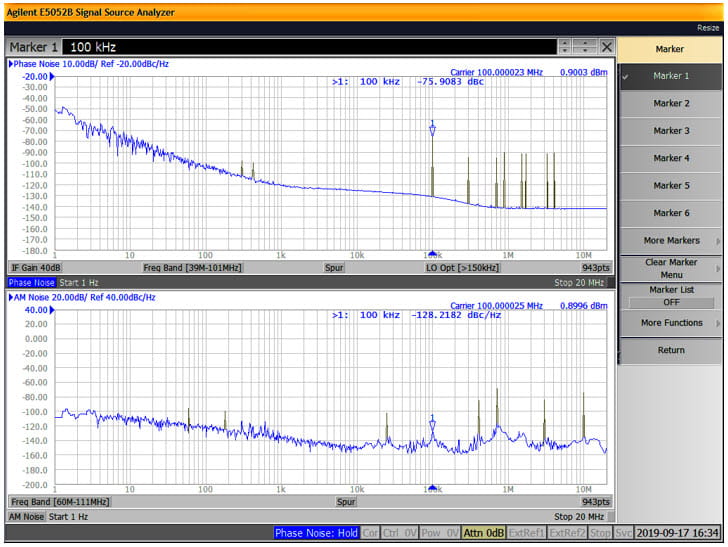Click Freq Band [39M-101MHz] label
Image resolution: width=728 pixels, height=547 pixels.
[x=192, y=268]
